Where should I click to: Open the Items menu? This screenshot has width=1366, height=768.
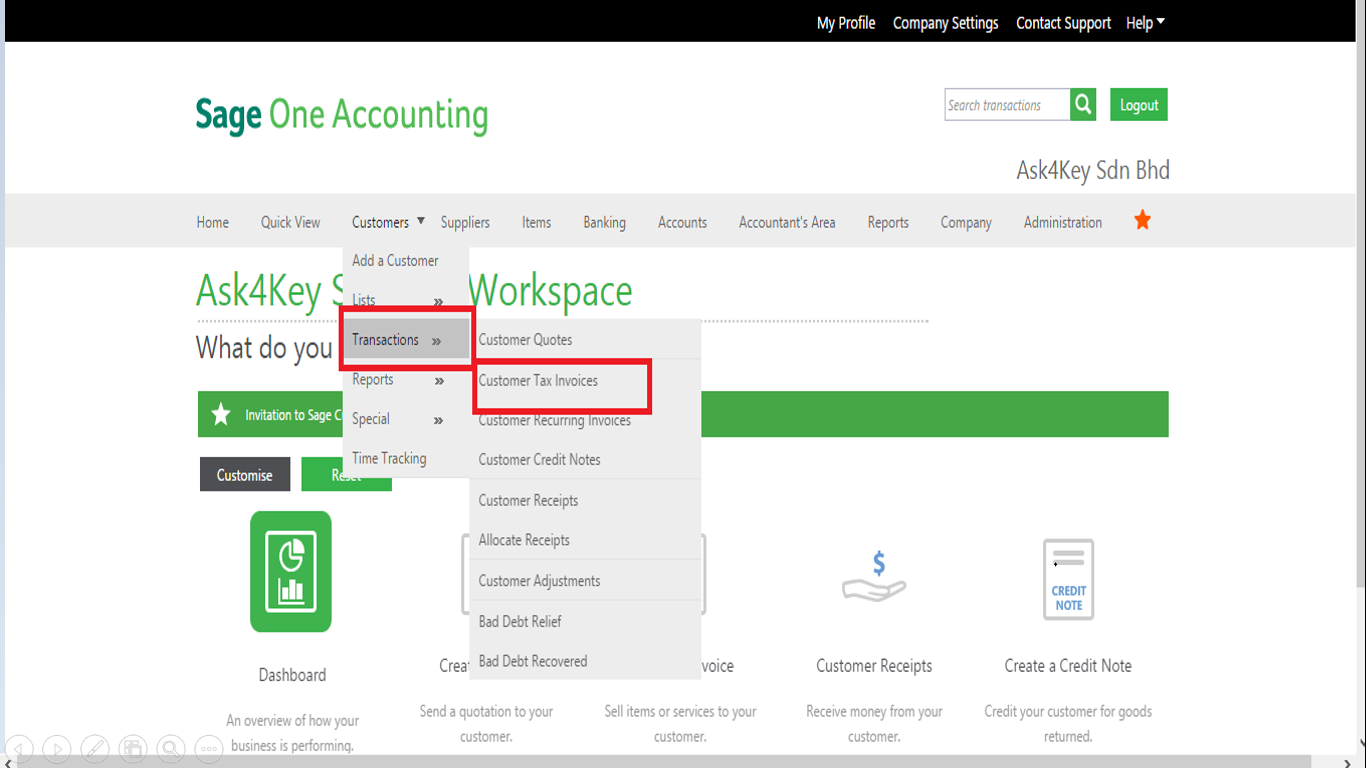(536, 222)
